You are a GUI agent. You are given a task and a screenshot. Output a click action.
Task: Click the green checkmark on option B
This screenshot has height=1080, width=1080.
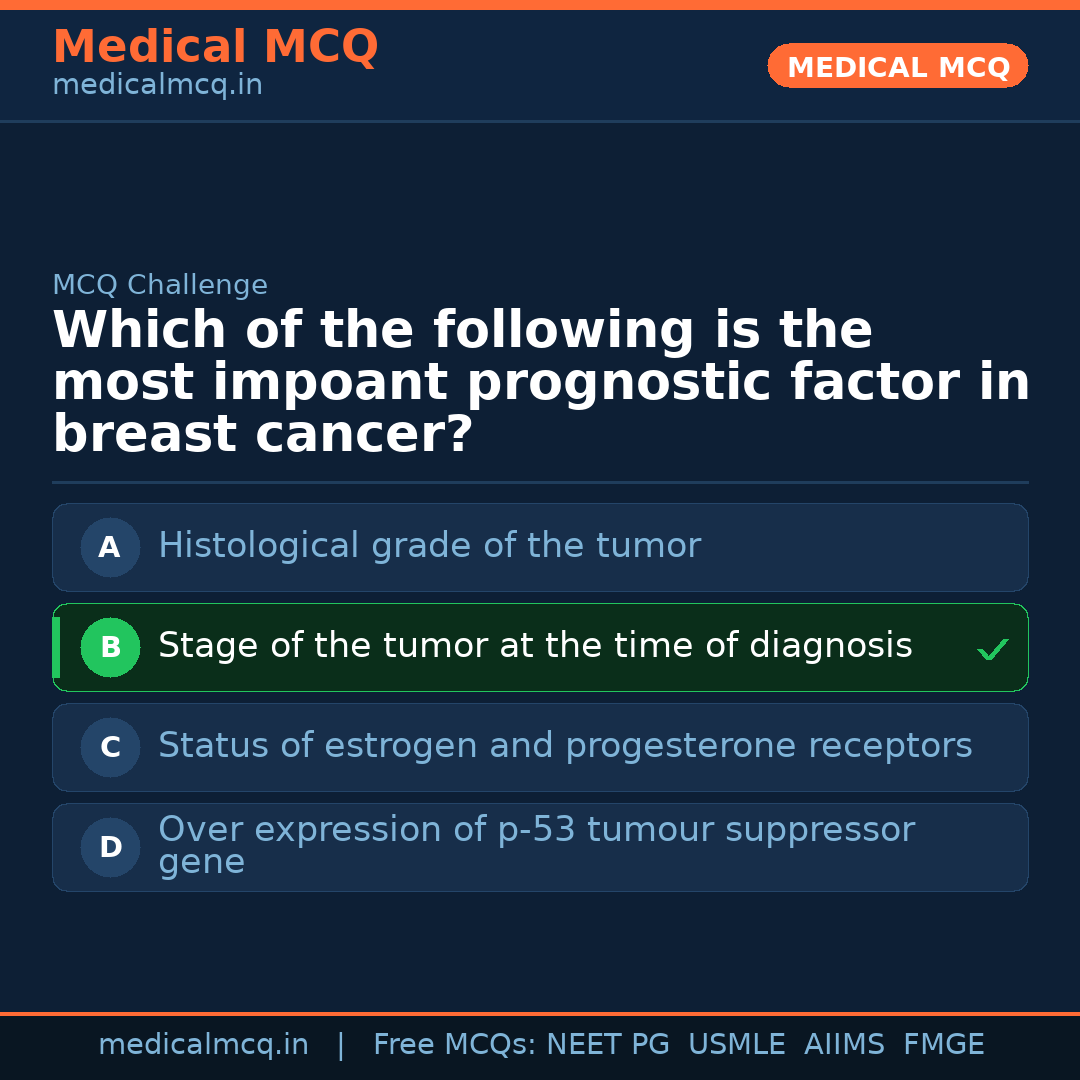(992, 650)
